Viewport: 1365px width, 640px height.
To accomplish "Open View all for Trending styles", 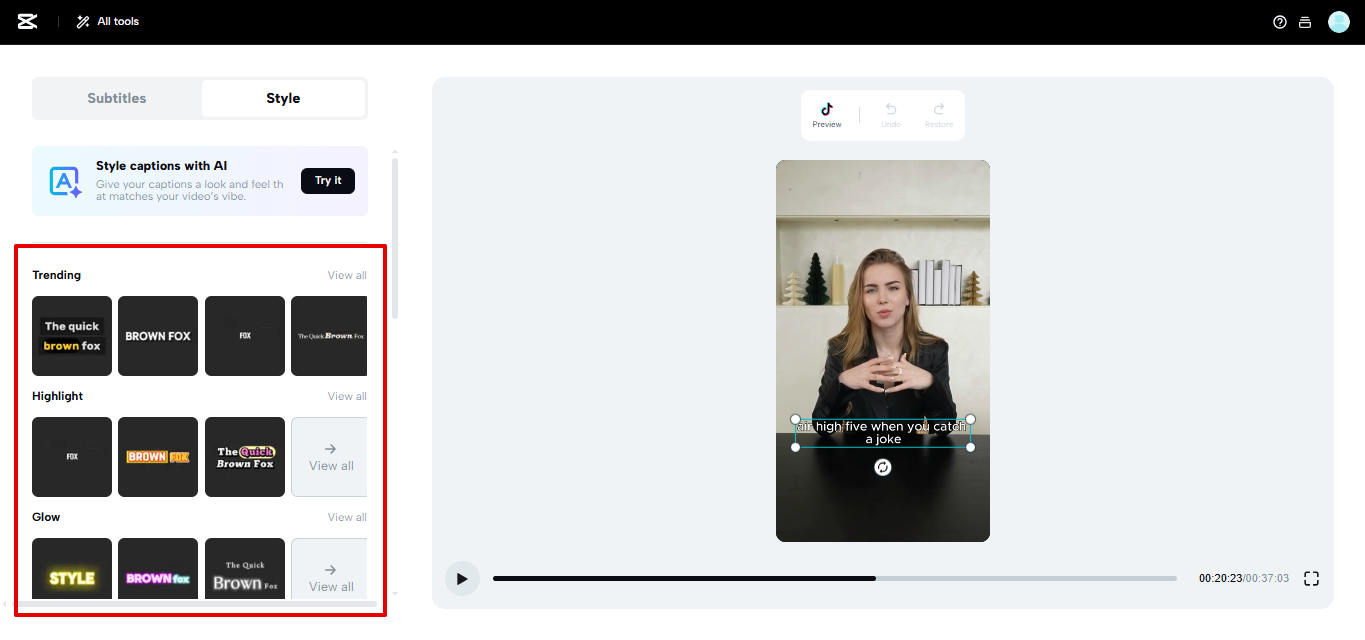I will [x=346, y=274].
